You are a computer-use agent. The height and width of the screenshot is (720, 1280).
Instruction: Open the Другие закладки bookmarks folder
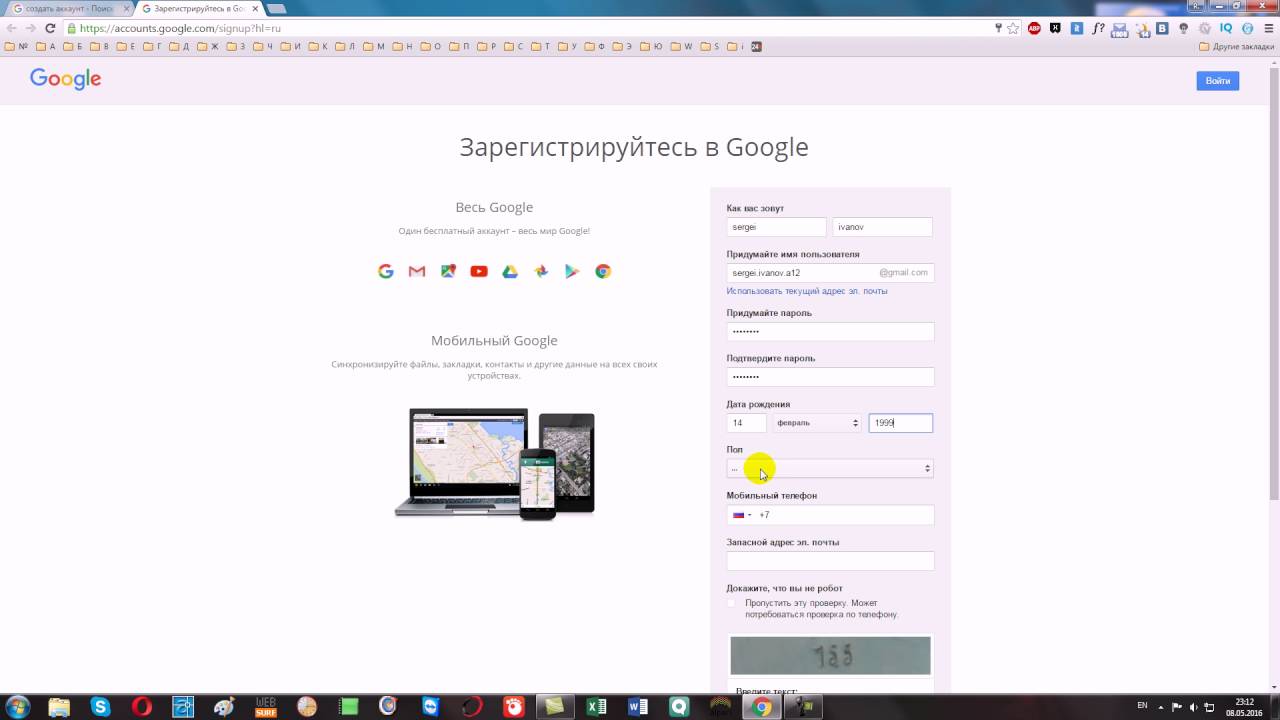pos(1236,46)
